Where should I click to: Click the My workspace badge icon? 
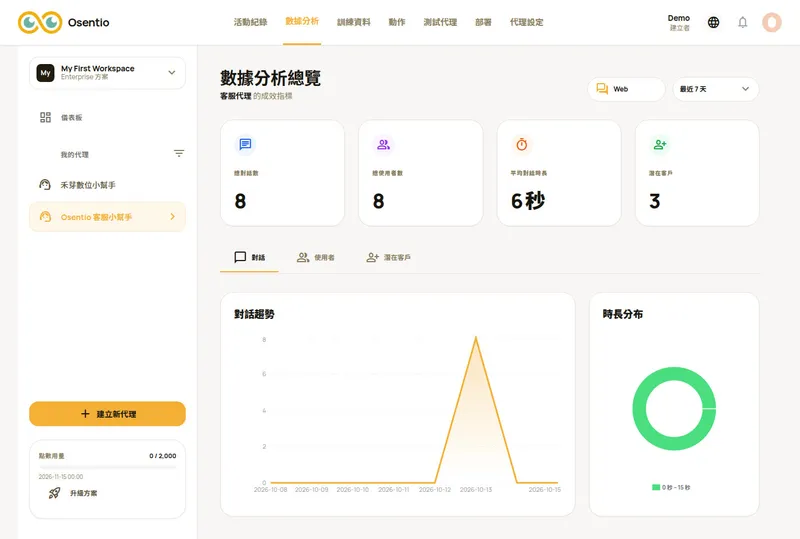click(x=45, y=73)
